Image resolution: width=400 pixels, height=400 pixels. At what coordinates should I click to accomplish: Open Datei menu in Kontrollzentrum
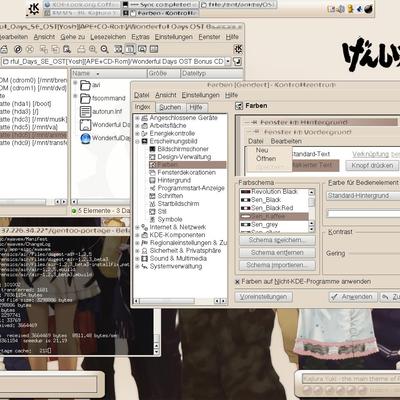pyautogui.click(x=141, y=95)
